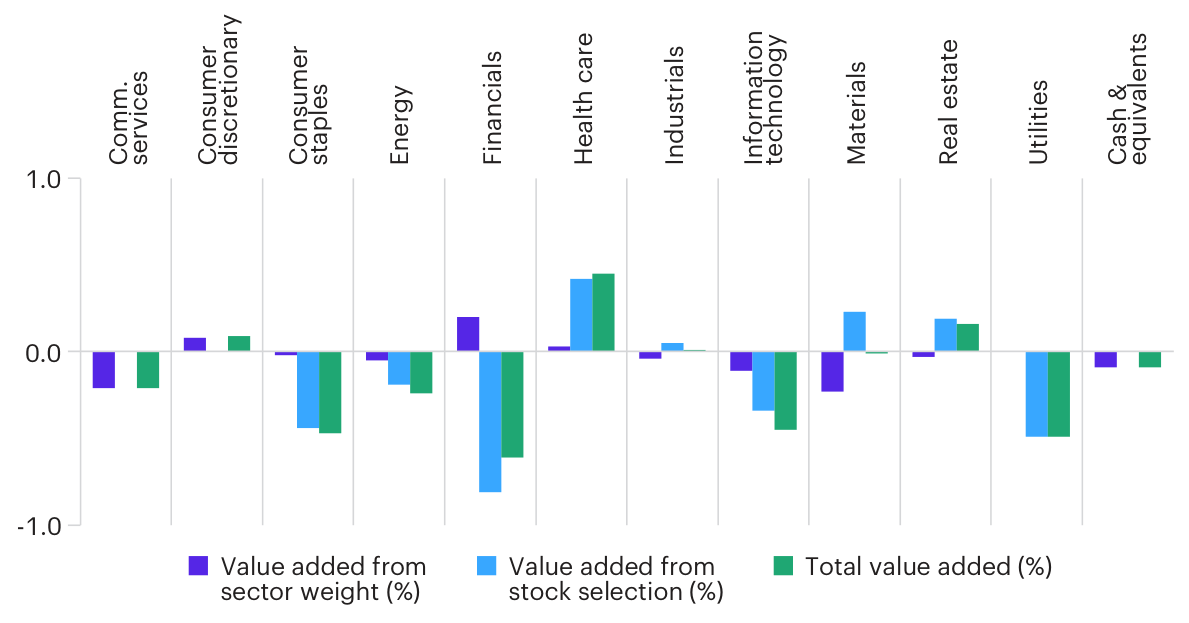1189x623 pixels.
Task: Click the purple sector weight legend swatch
Action: [198, 566]
